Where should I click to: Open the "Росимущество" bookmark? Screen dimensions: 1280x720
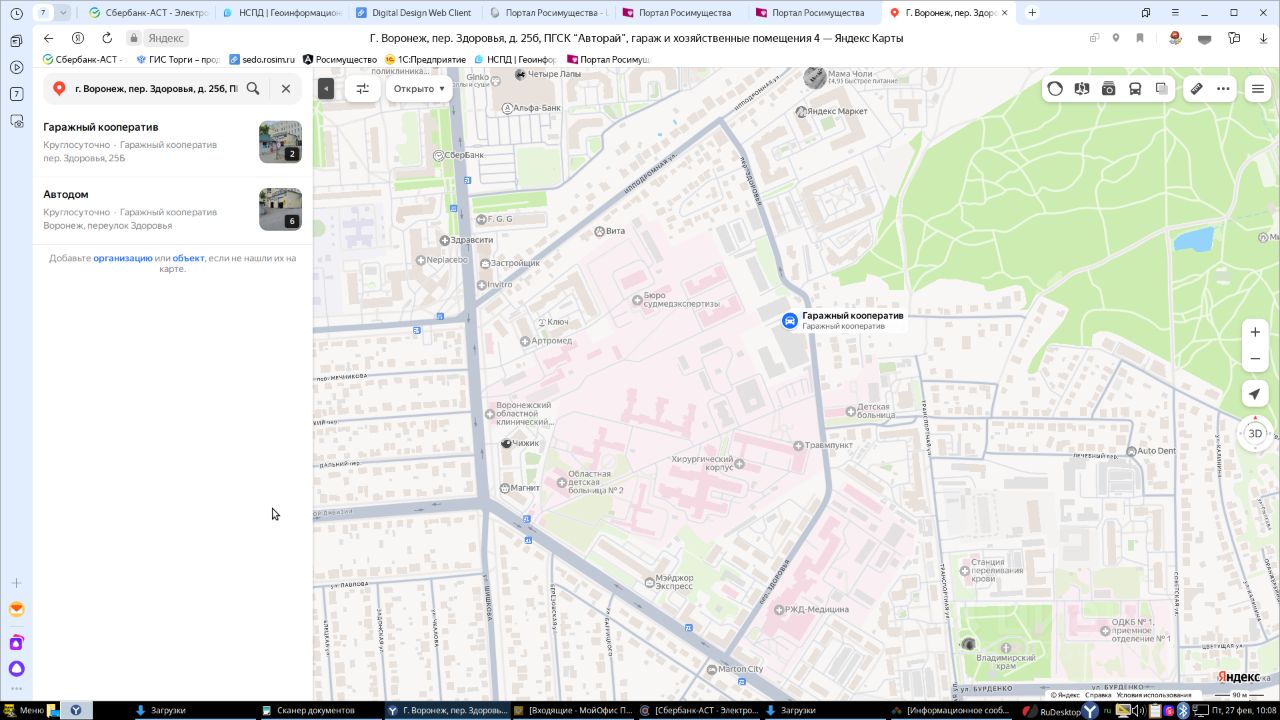pos(339,60)
